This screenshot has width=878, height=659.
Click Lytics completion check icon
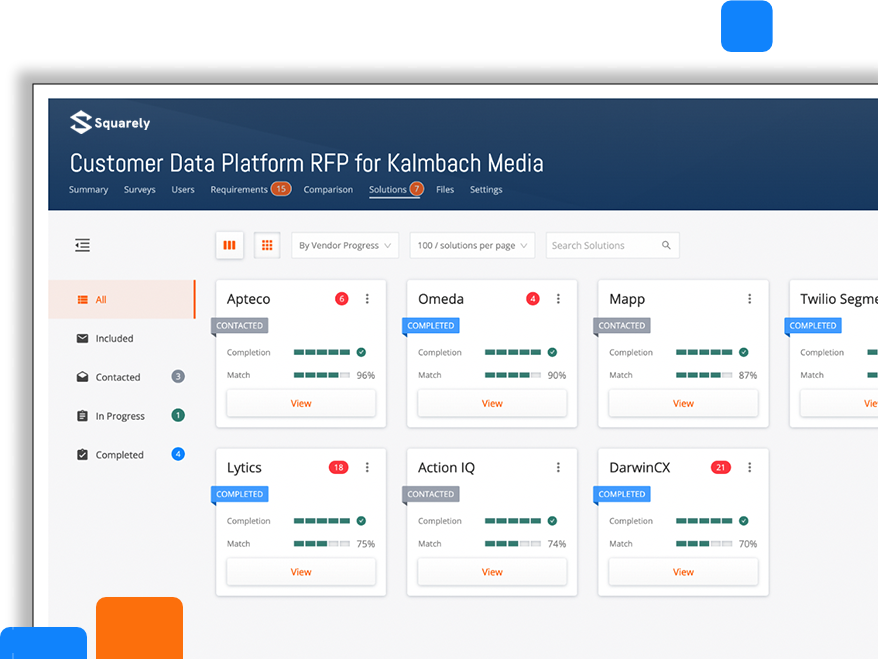361,521
